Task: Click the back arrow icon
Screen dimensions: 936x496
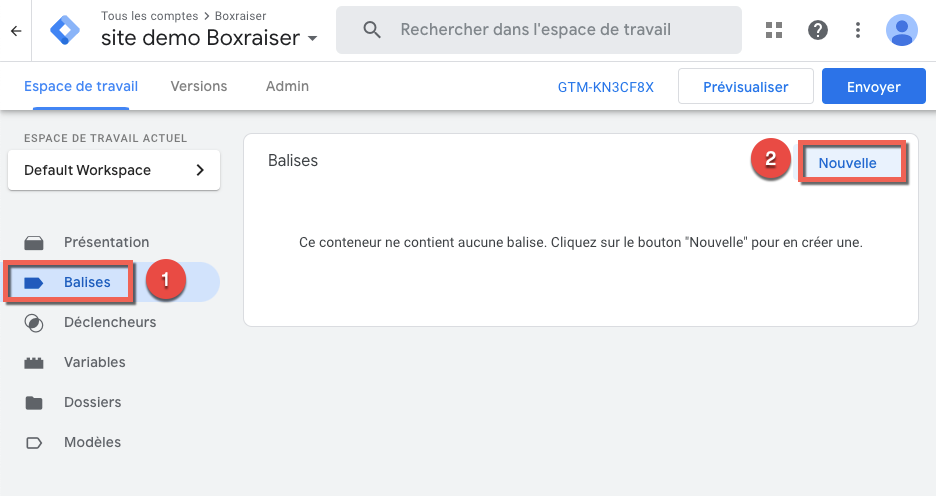Action: point(16,31)
